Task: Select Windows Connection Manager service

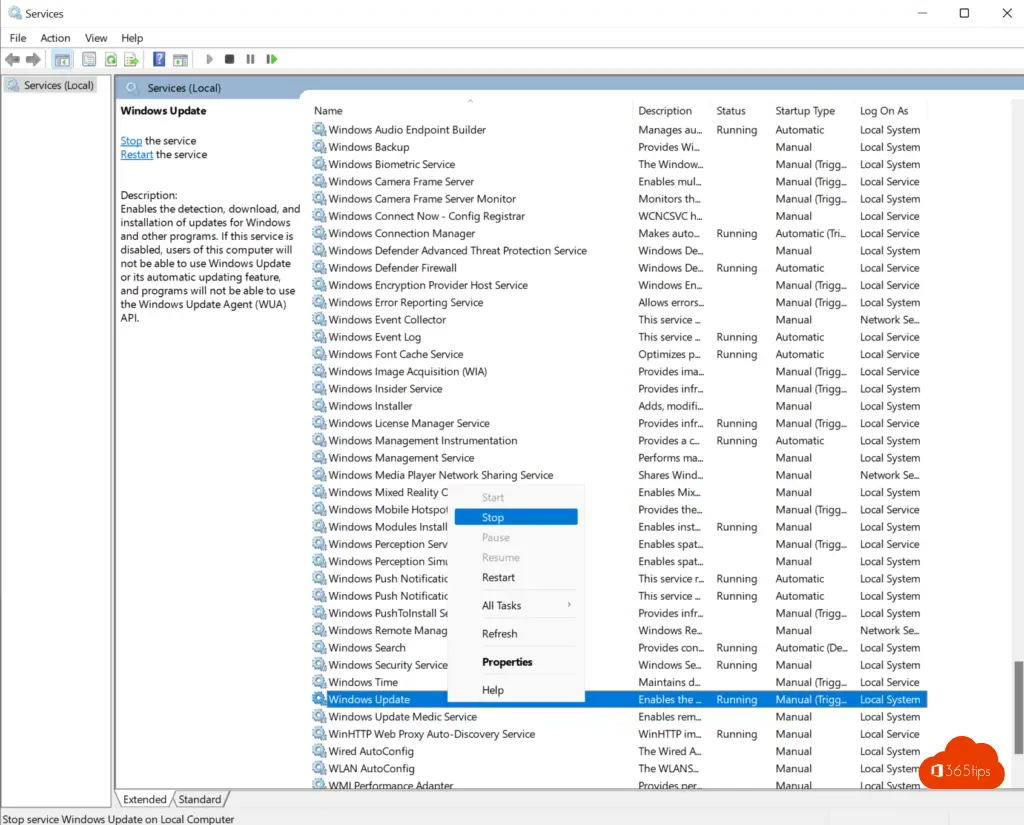Action: (x=618, y=233)
